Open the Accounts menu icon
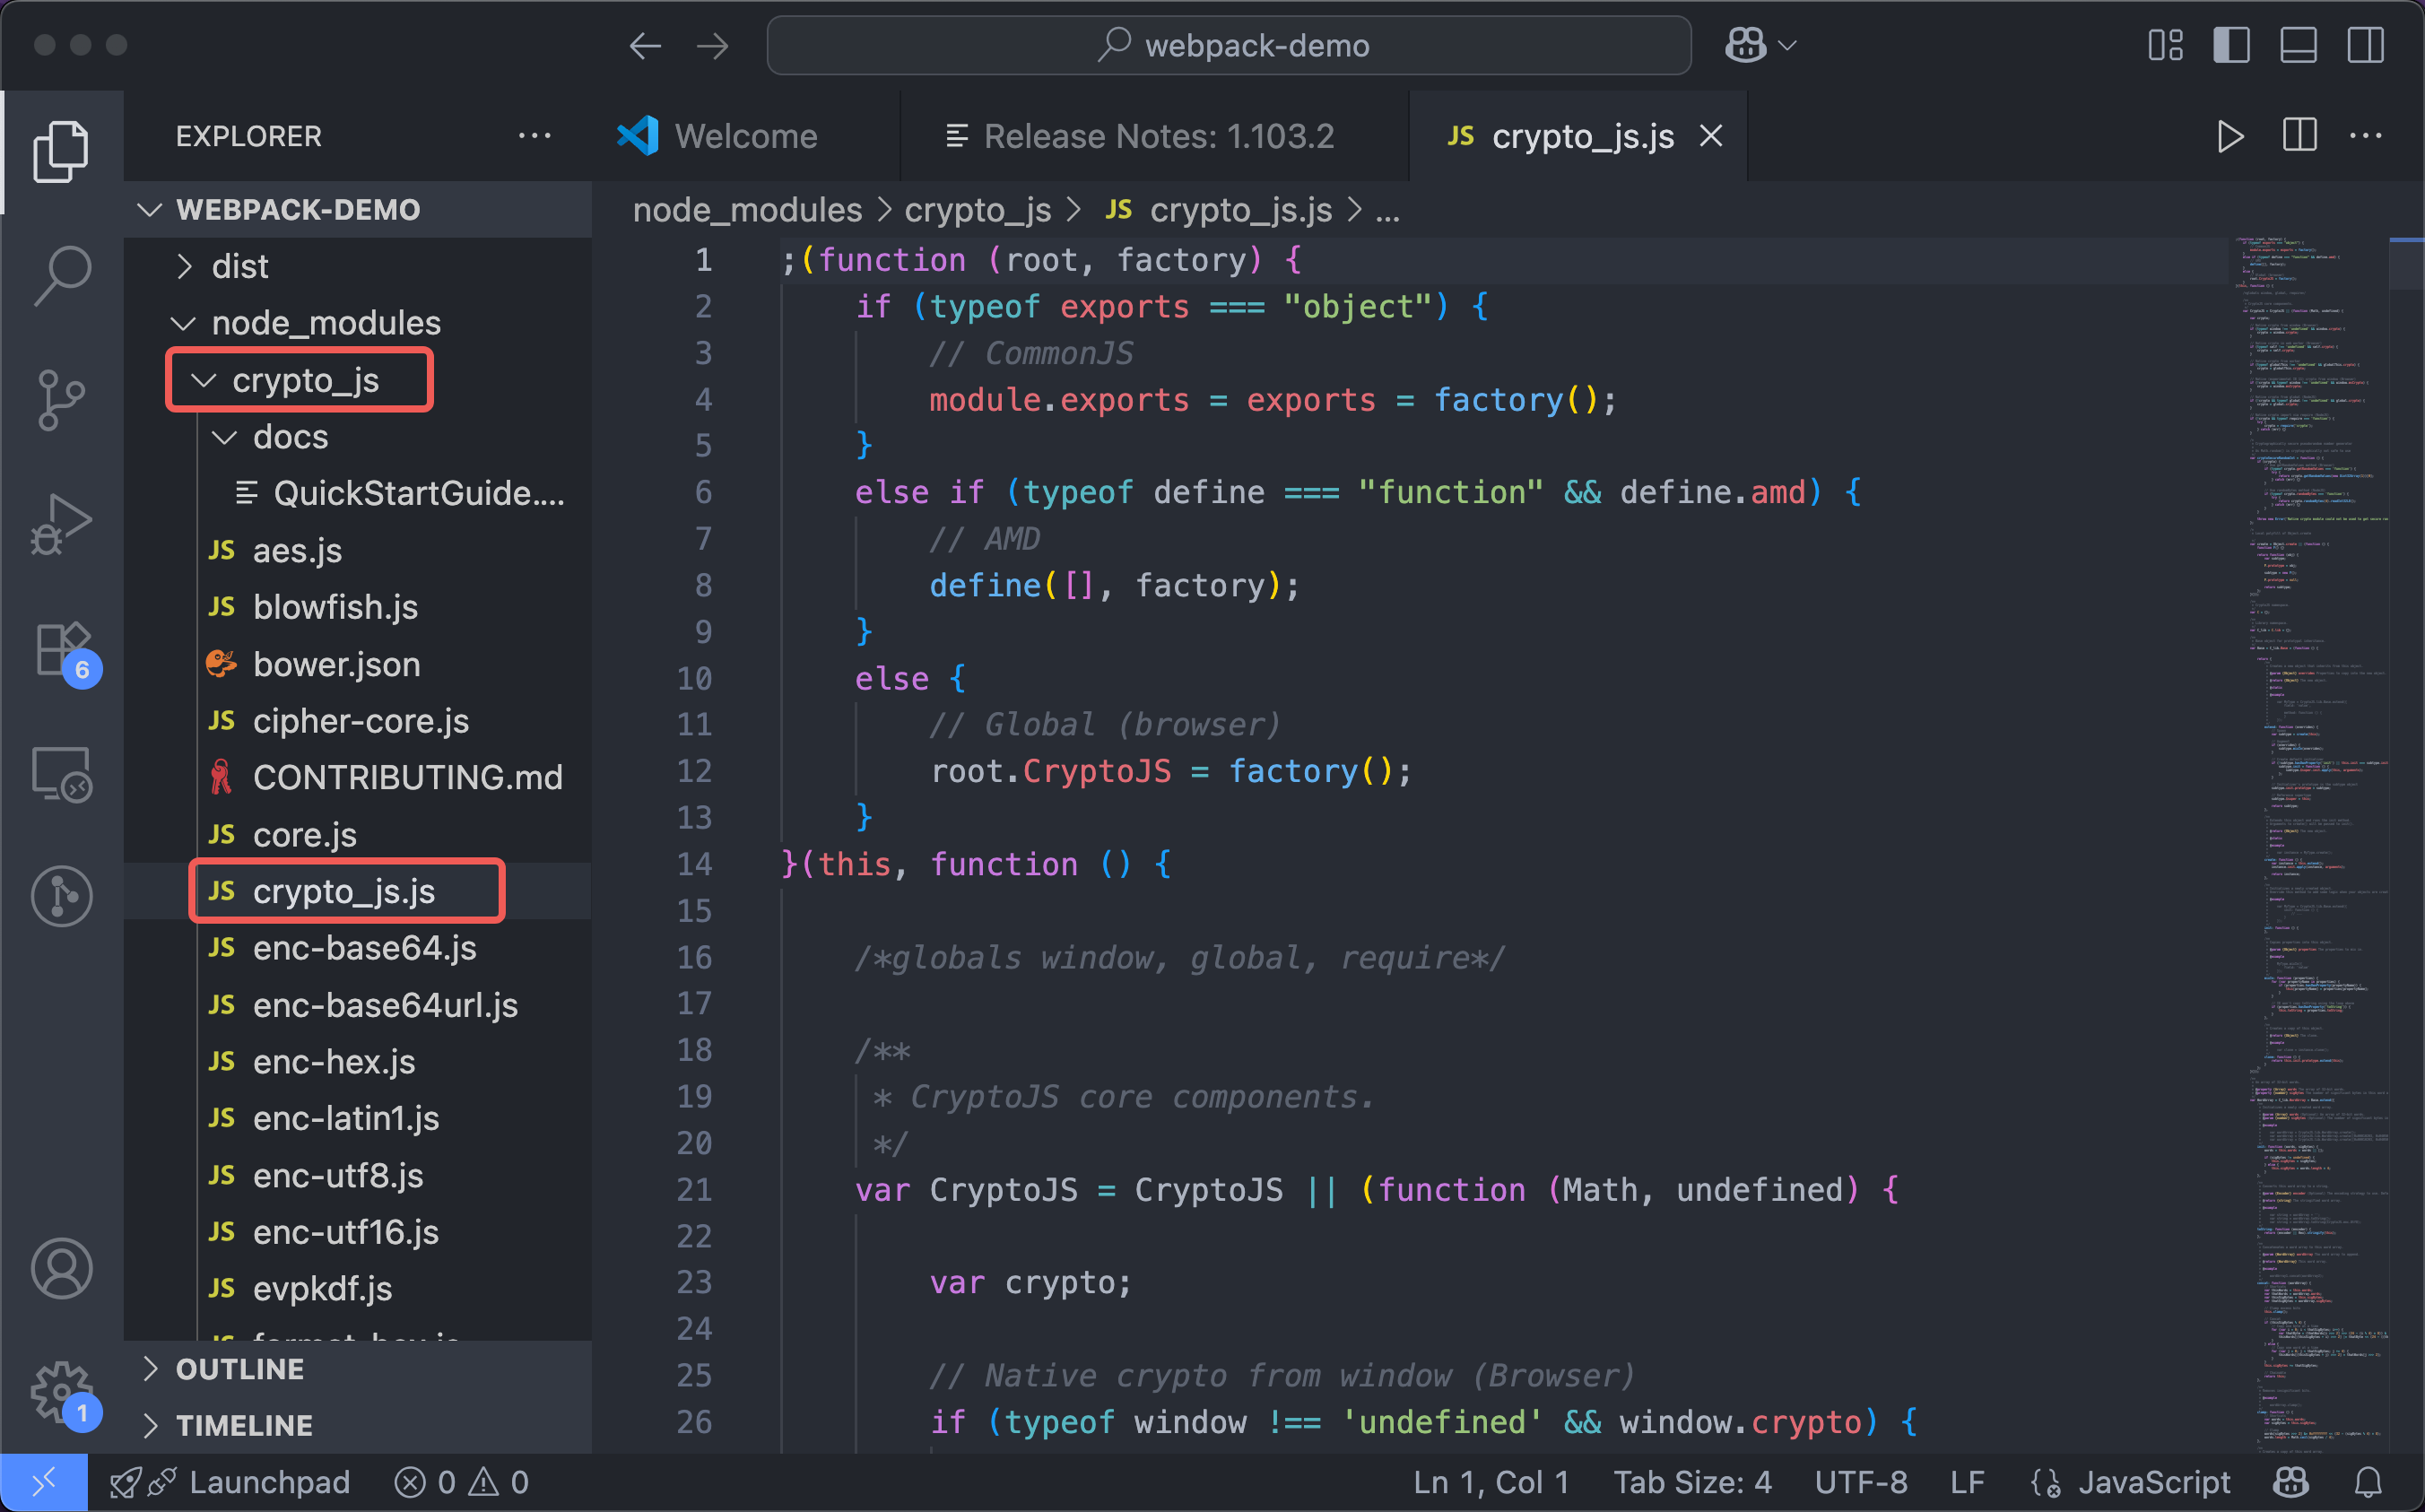 tap(62, 1268)
